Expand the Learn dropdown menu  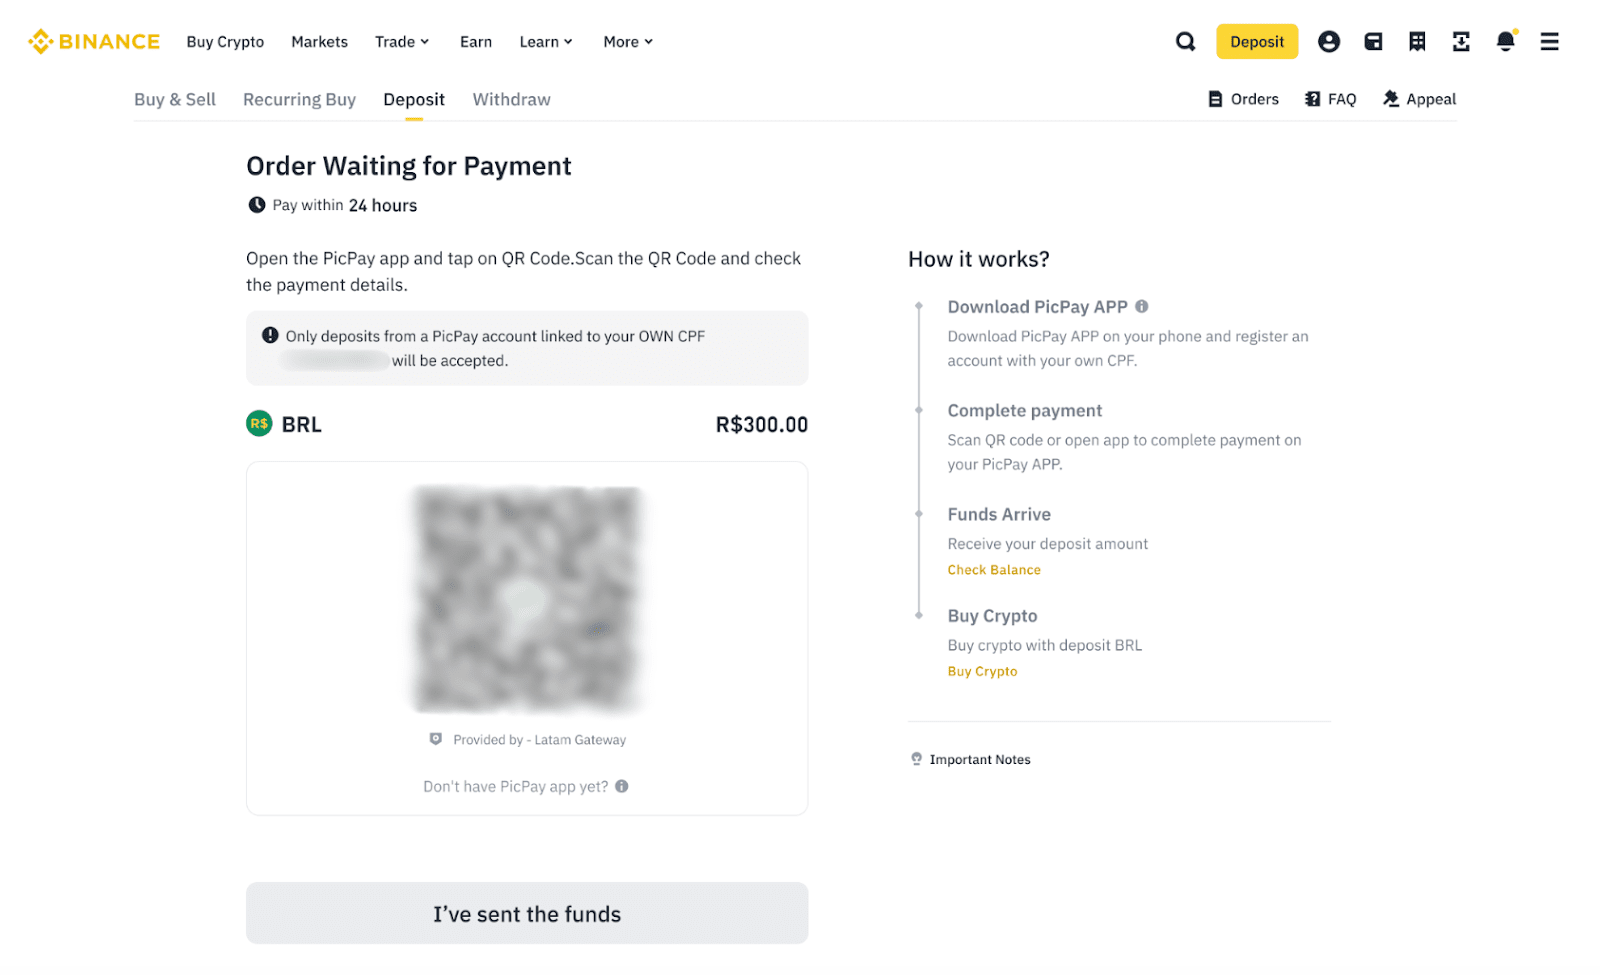[x=546, y=42]
